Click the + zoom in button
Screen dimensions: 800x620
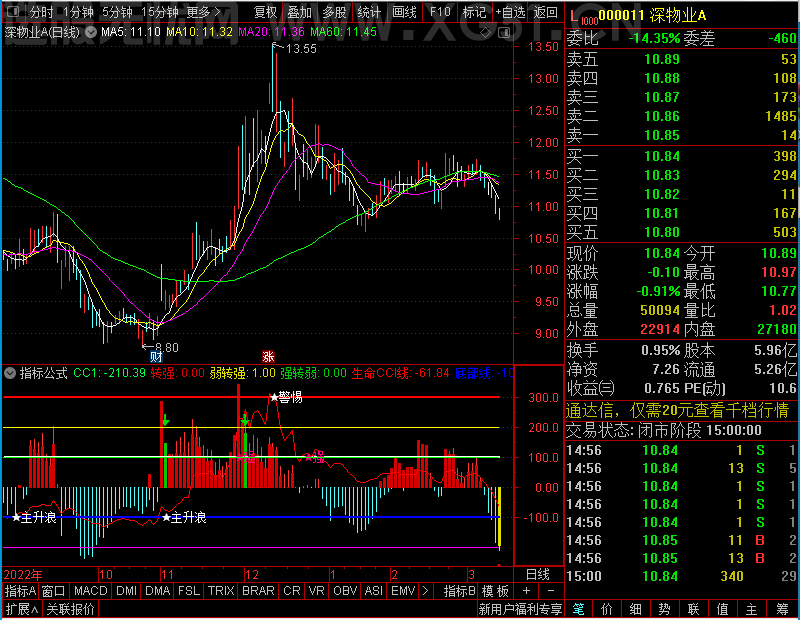(526, 591)
